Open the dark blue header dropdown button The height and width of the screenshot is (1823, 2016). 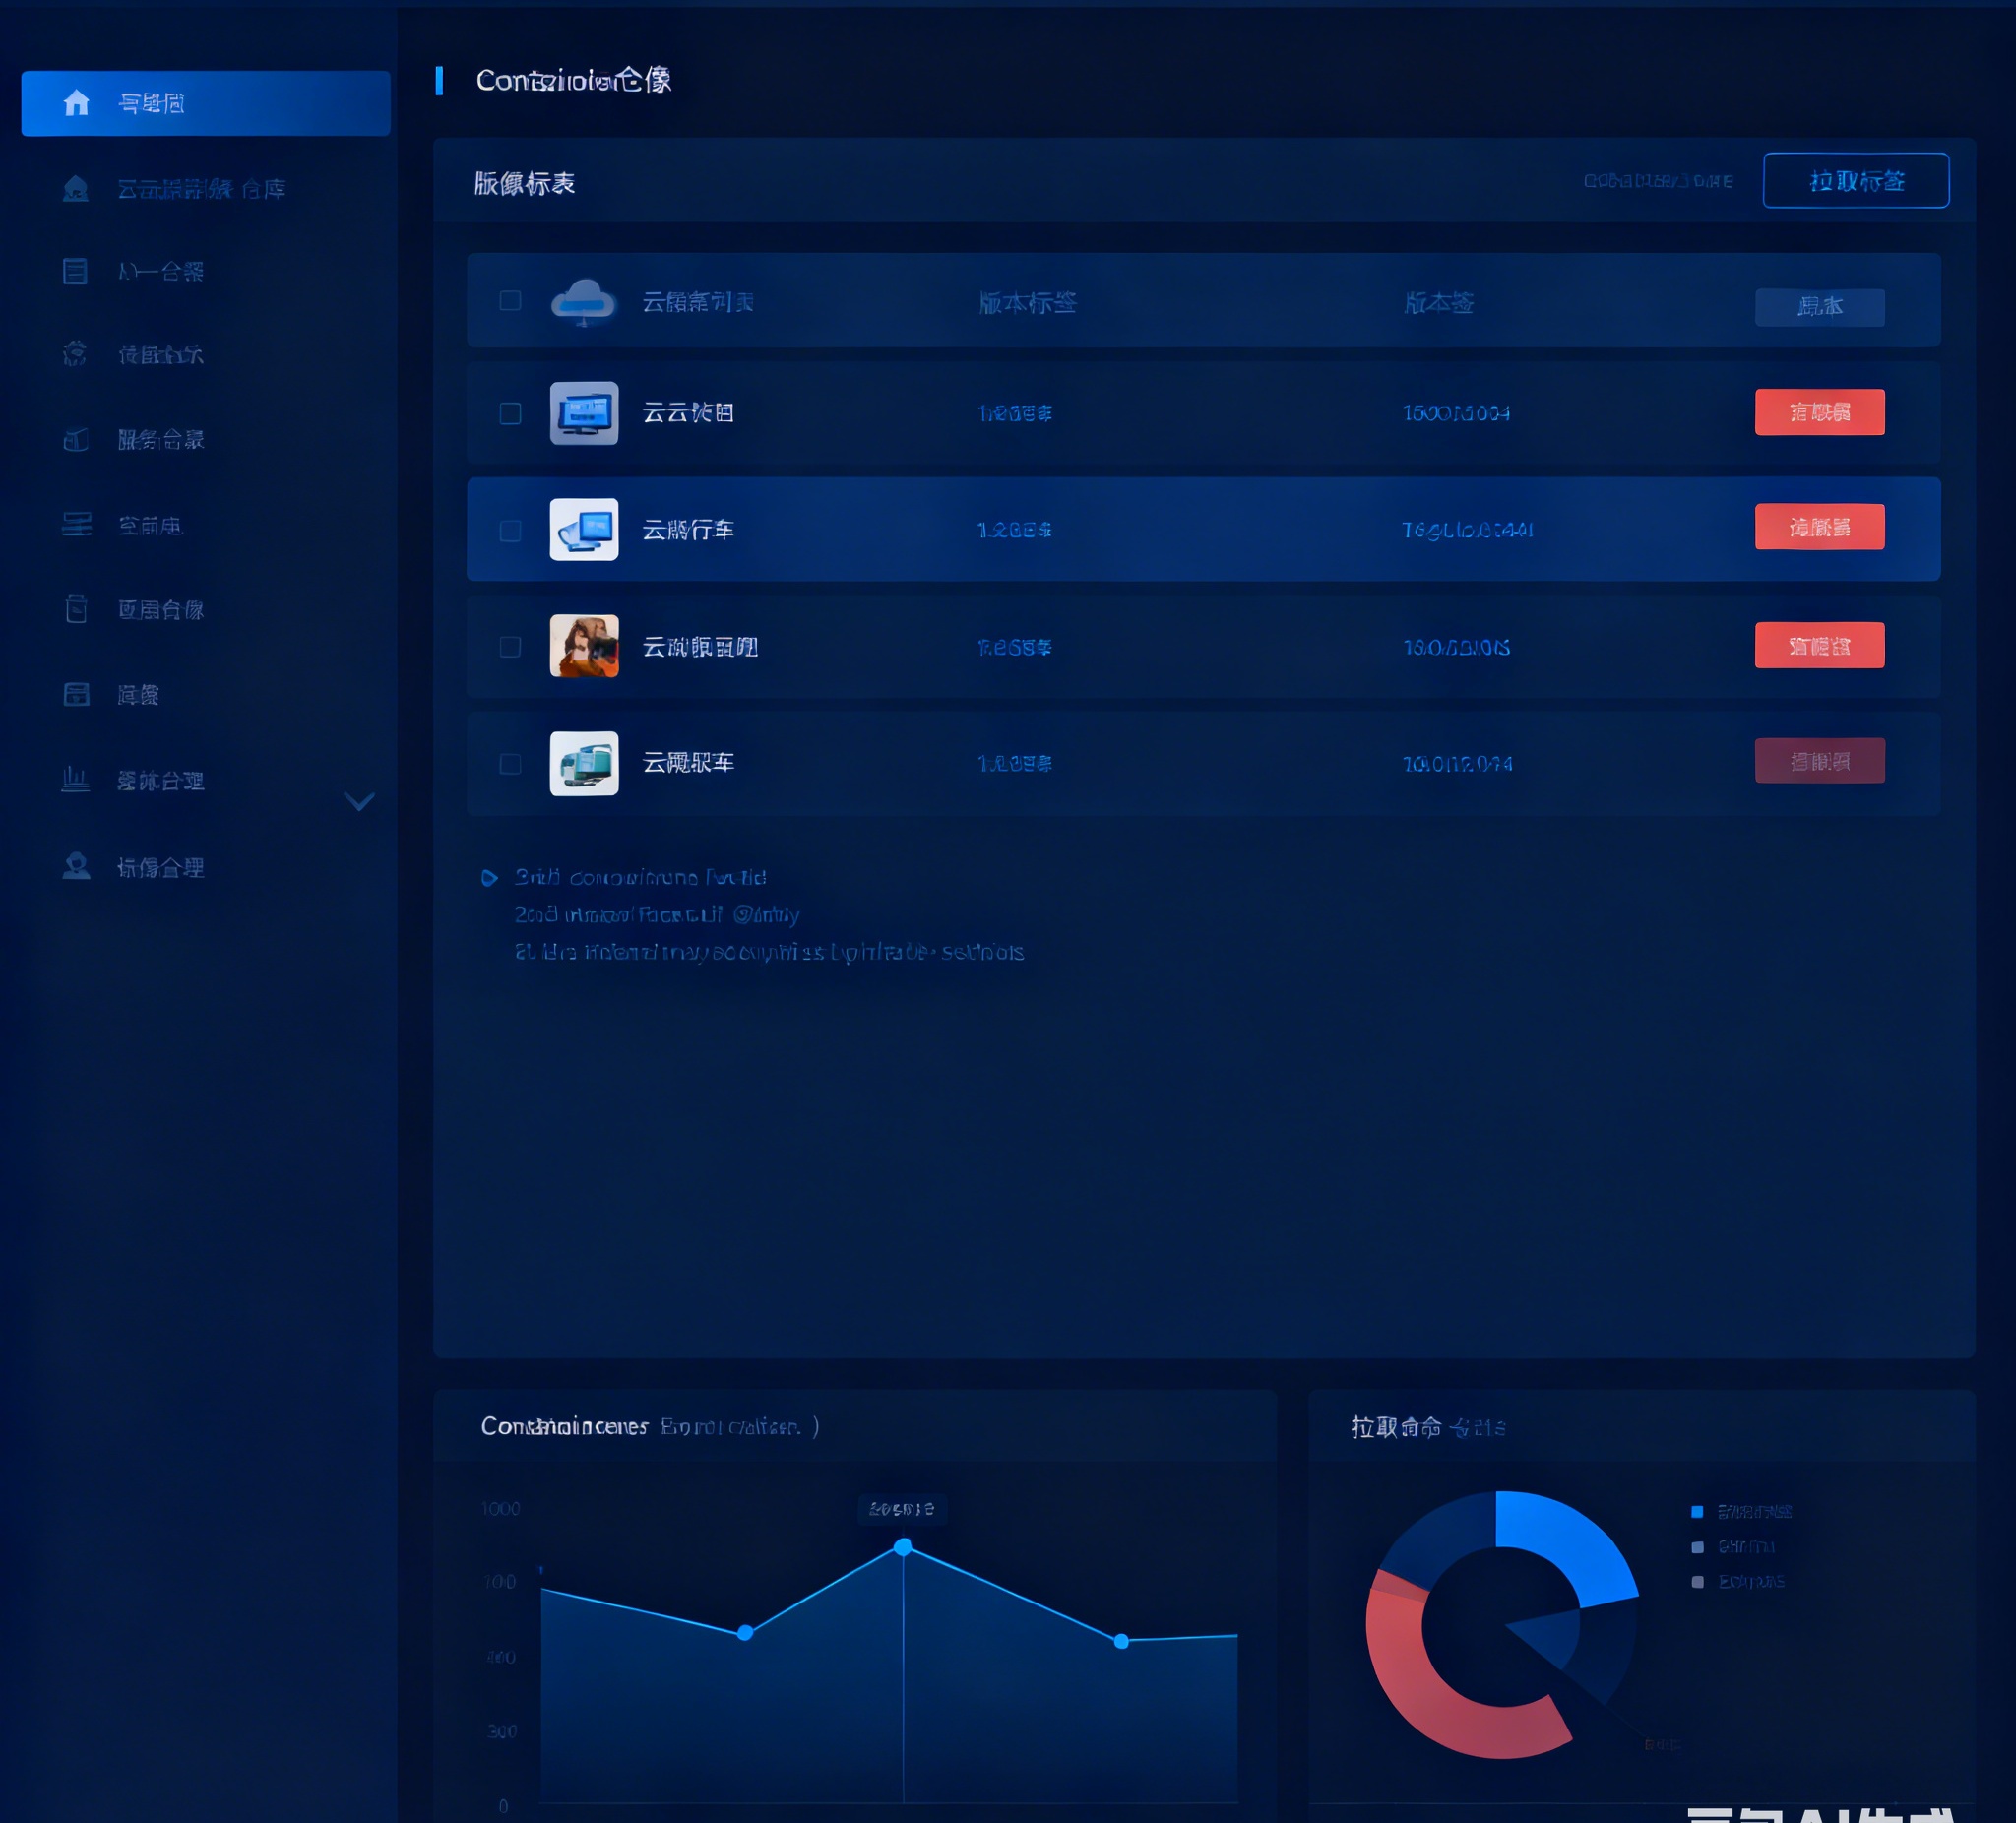tap(1819, 307)
